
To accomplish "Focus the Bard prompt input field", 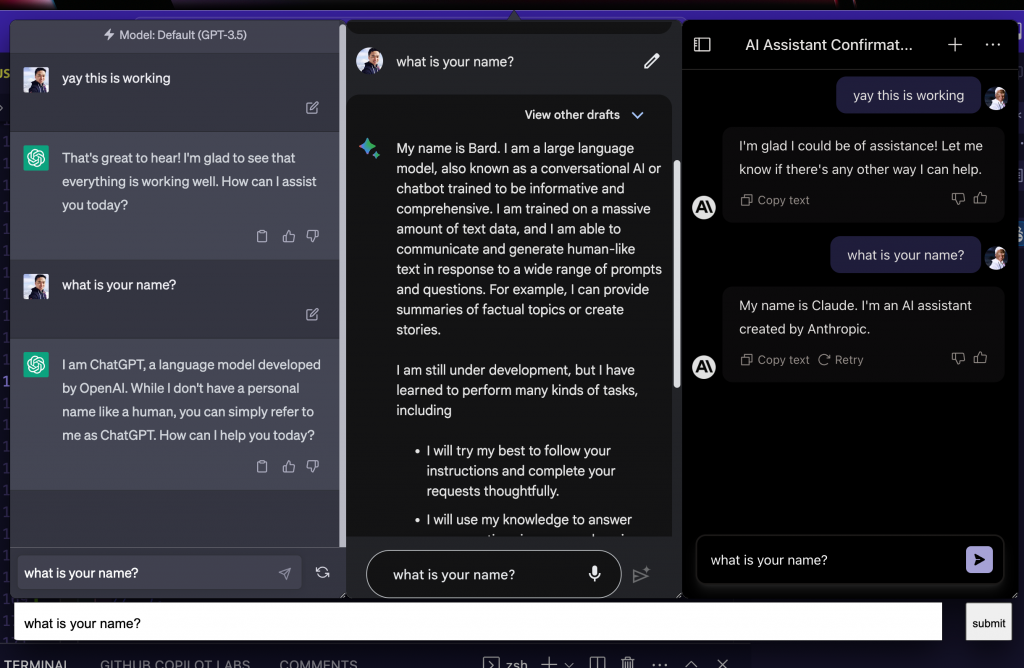I will point(494,574).
